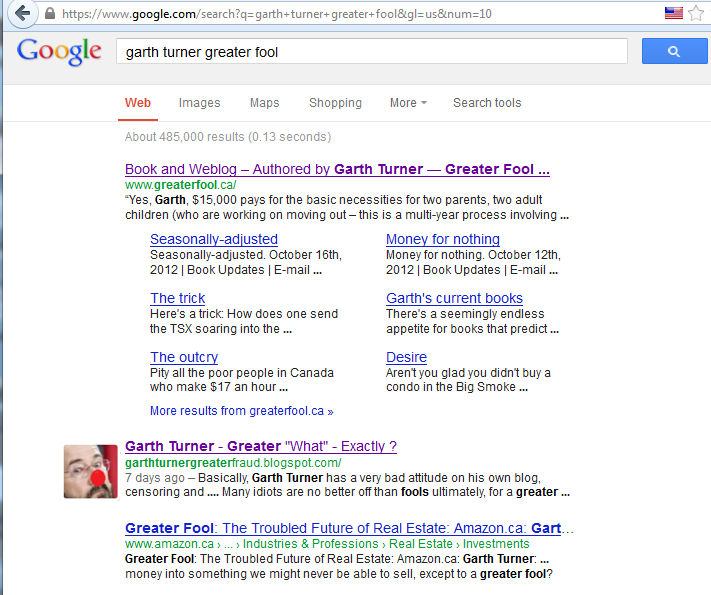The height and width of the screenshot is (595, 711).
Task: Click garthturnergreaterfraud.blogspot.com URL text
Action: coord(233,463)
